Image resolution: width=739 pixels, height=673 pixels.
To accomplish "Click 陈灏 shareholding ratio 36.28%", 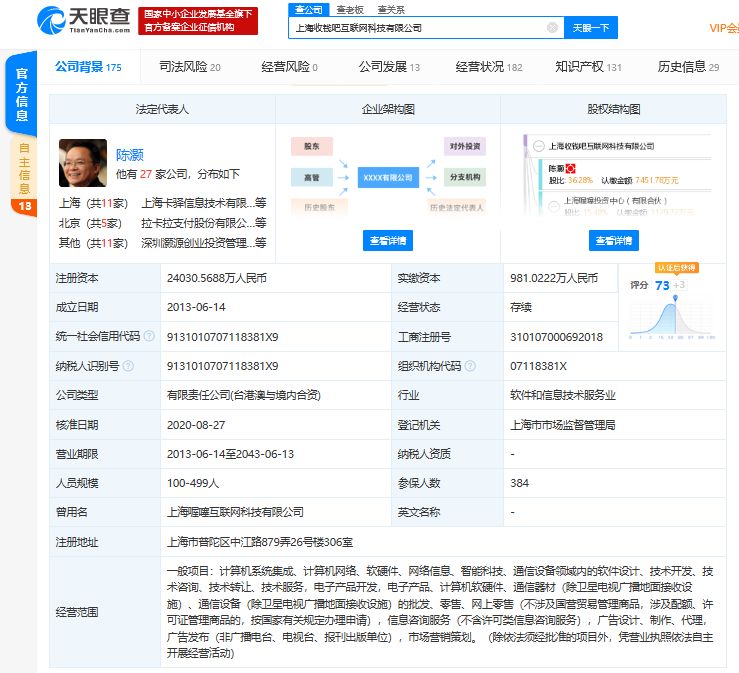I will point(580,181).
